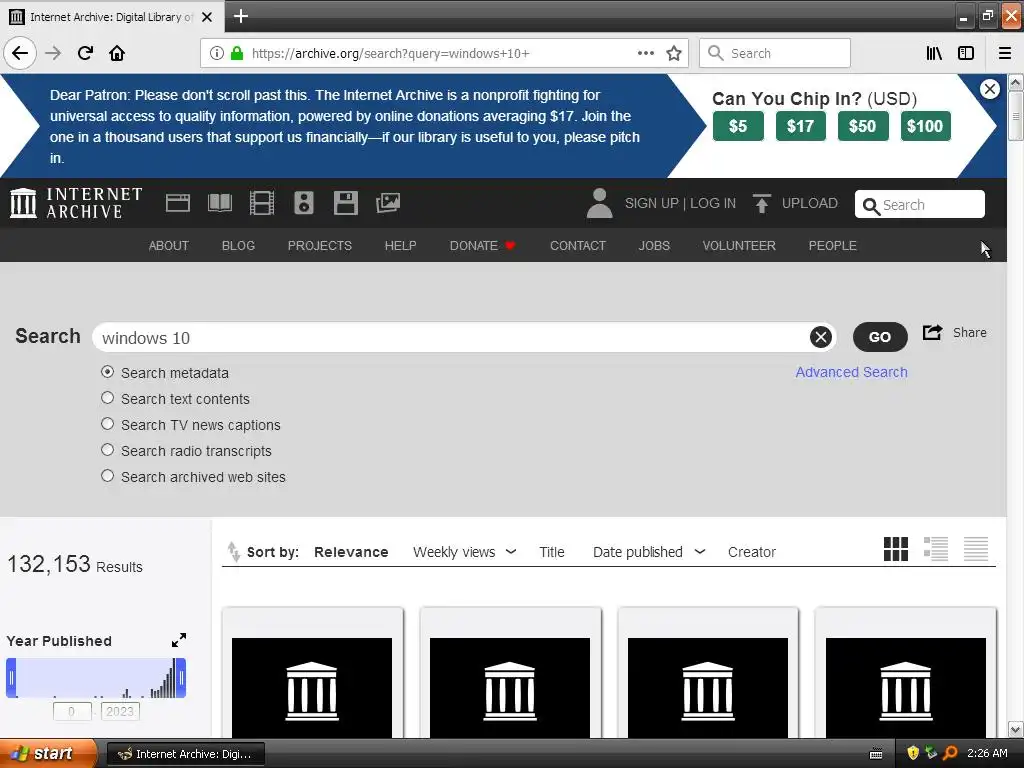Switch to tile grid view
This screenshot has width=1024, height=768.
pos(895,549)
